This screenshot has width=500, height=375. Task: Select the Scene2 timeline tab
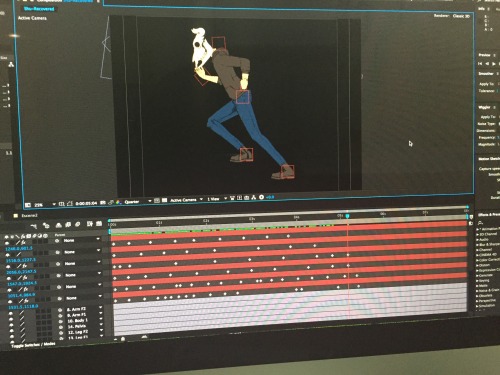[29, 216]
